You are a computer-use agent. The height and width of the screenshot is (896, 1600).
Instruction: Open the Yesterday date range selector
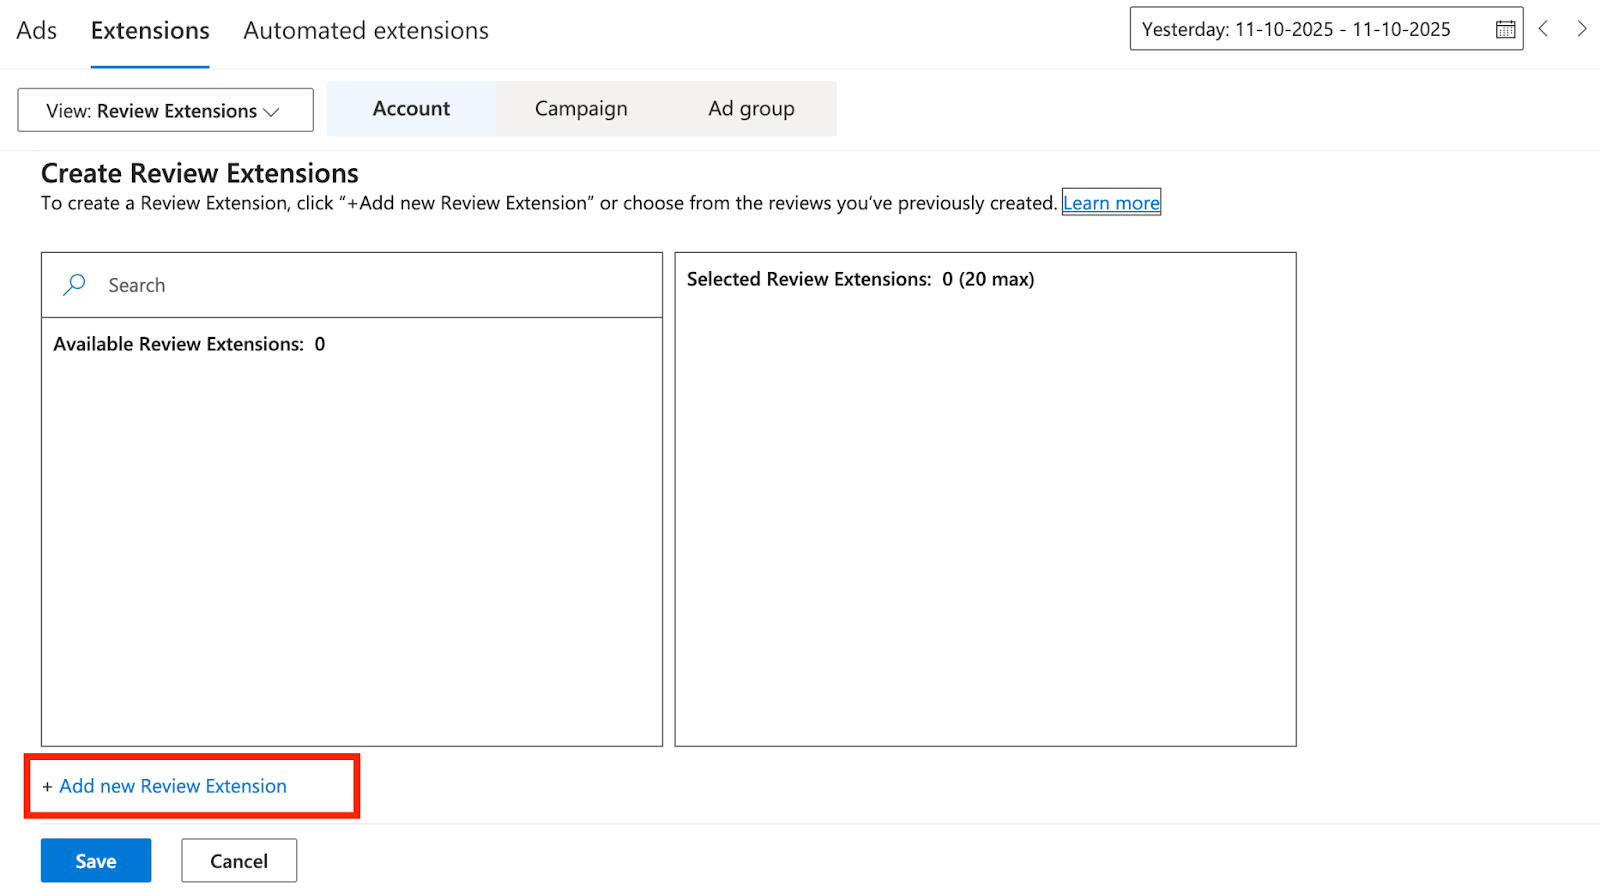(x=1310, y=30)
